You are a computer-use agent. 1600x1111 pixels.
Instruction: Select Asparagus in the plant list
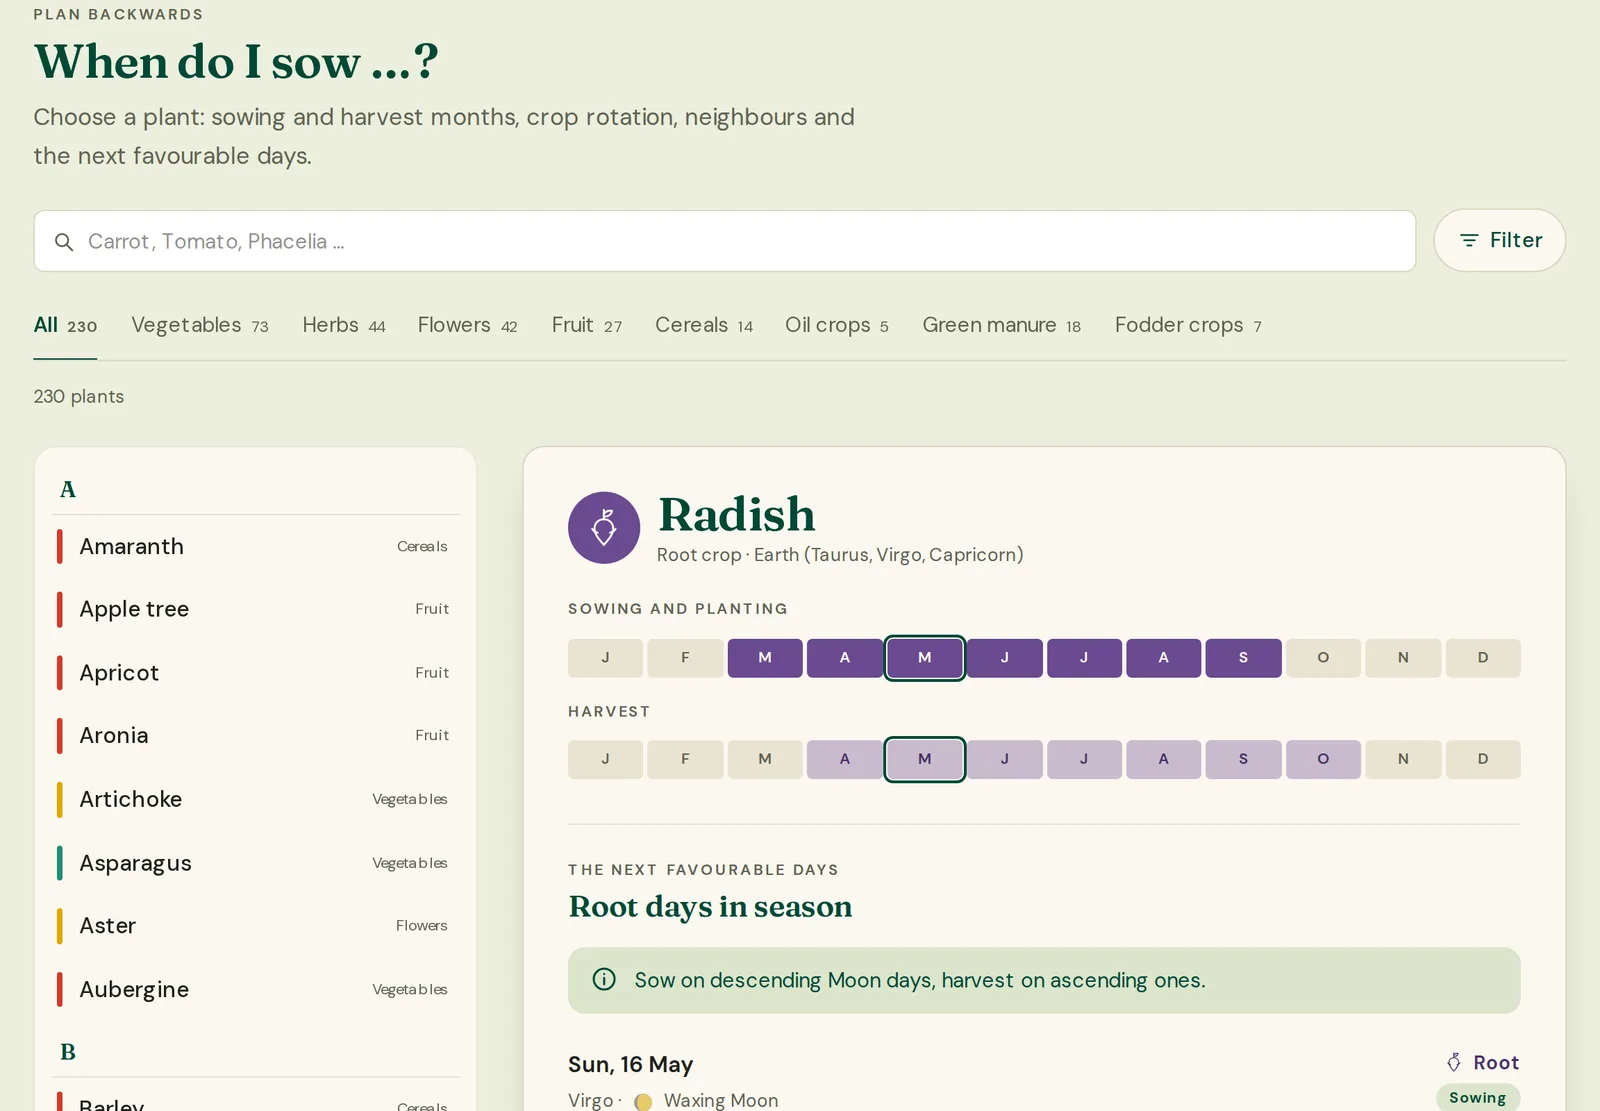pyautogui.click(x=255, y=862)
